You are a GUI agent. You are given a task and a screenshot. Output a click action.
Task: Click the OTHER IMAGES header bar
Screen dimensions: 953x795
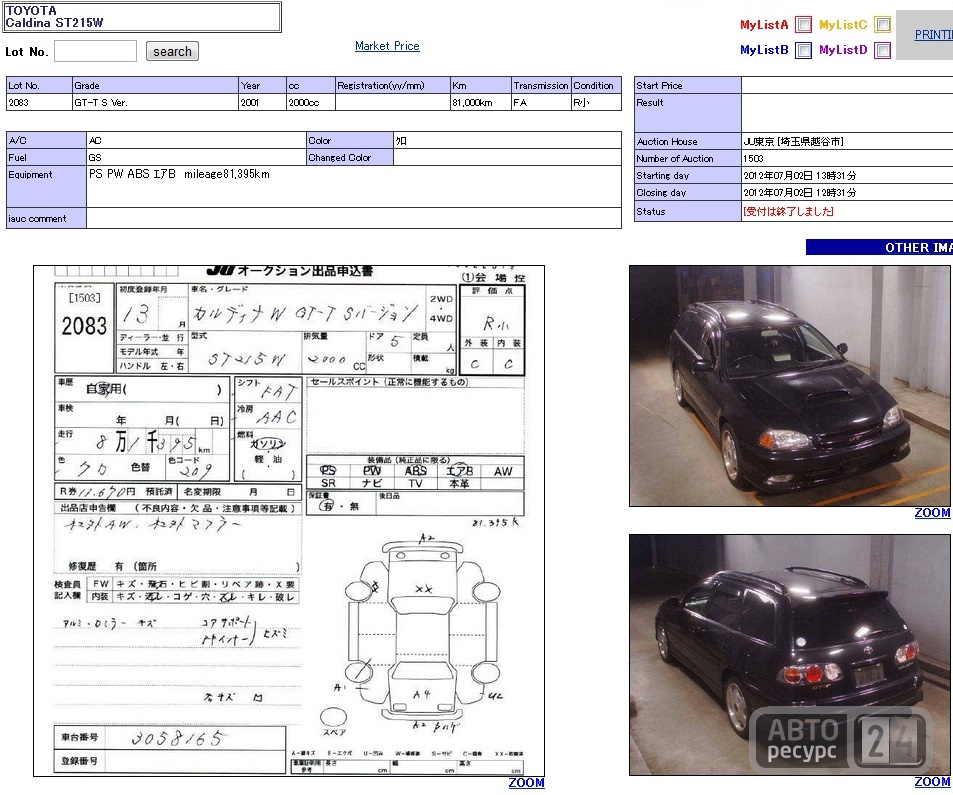coord(879,247)
